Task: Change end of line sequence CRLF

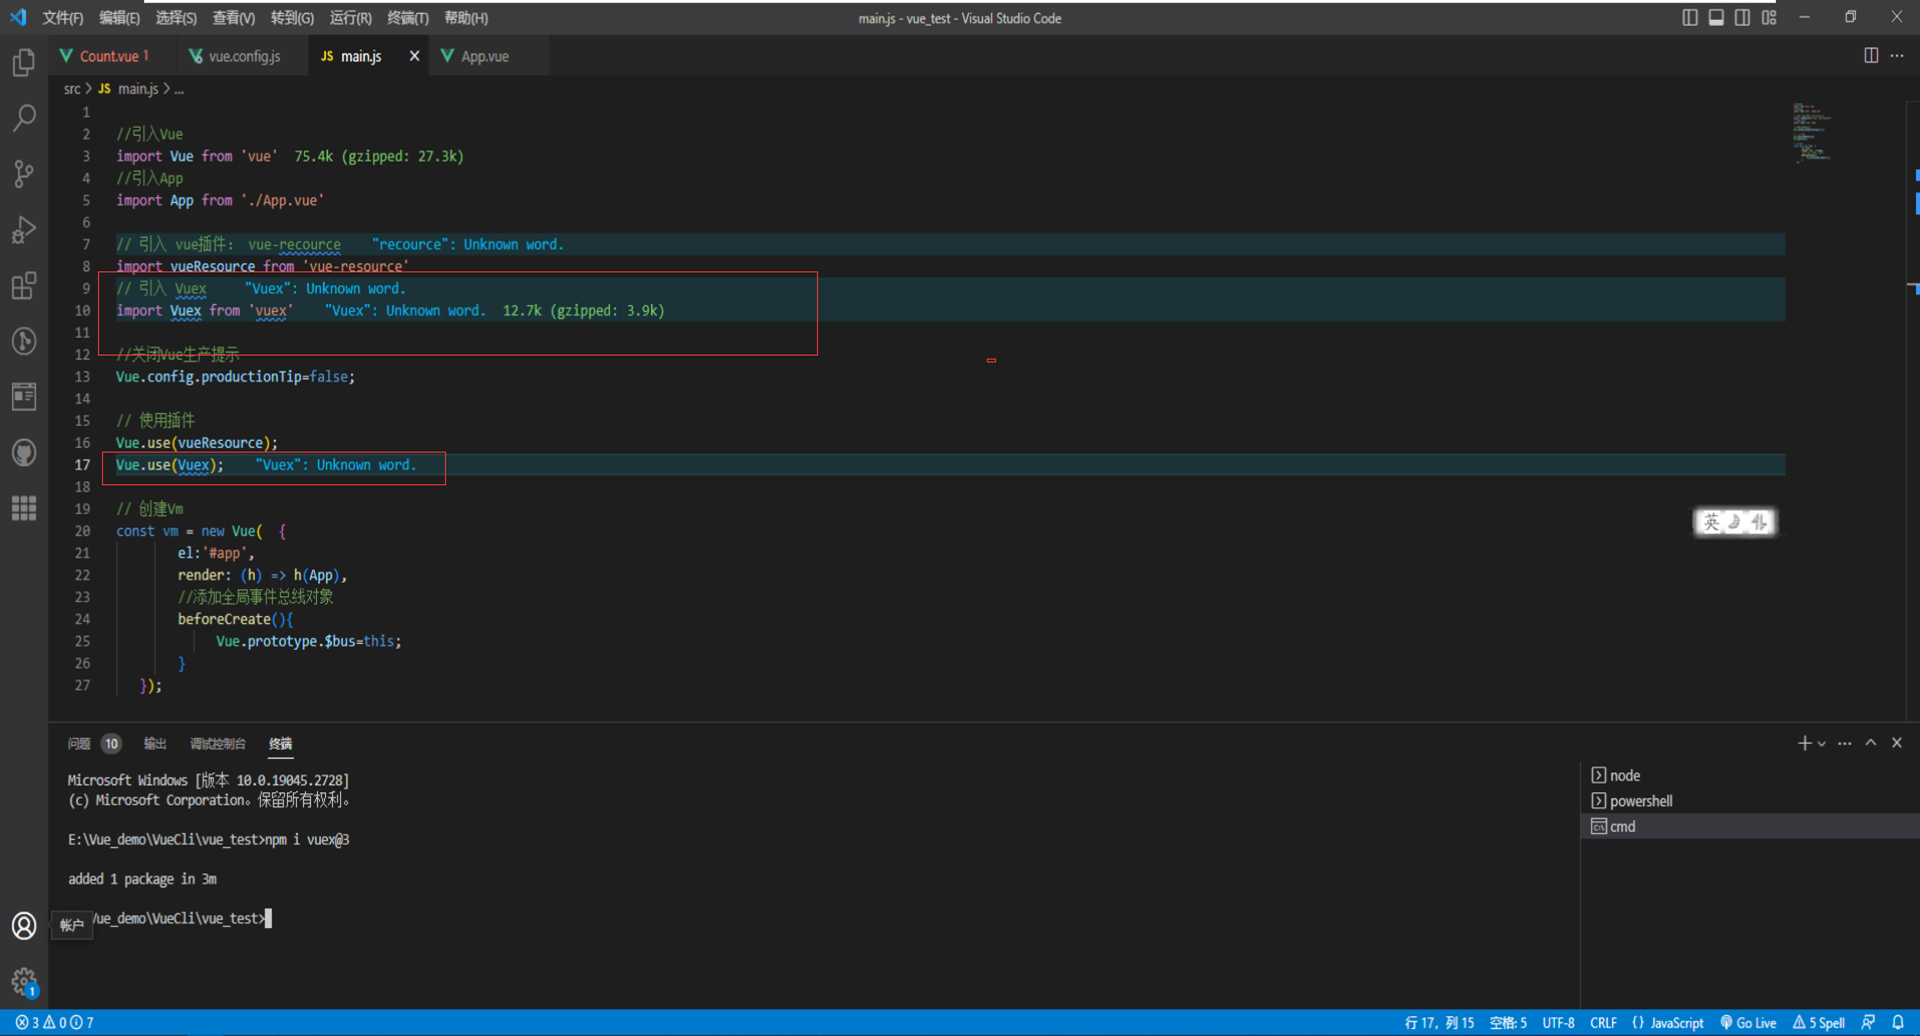Action: 1603,1022
